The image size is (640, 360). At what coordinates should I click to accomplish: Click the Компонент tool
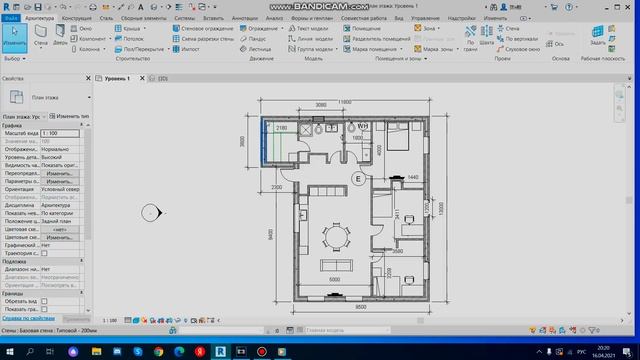(88, 39)
